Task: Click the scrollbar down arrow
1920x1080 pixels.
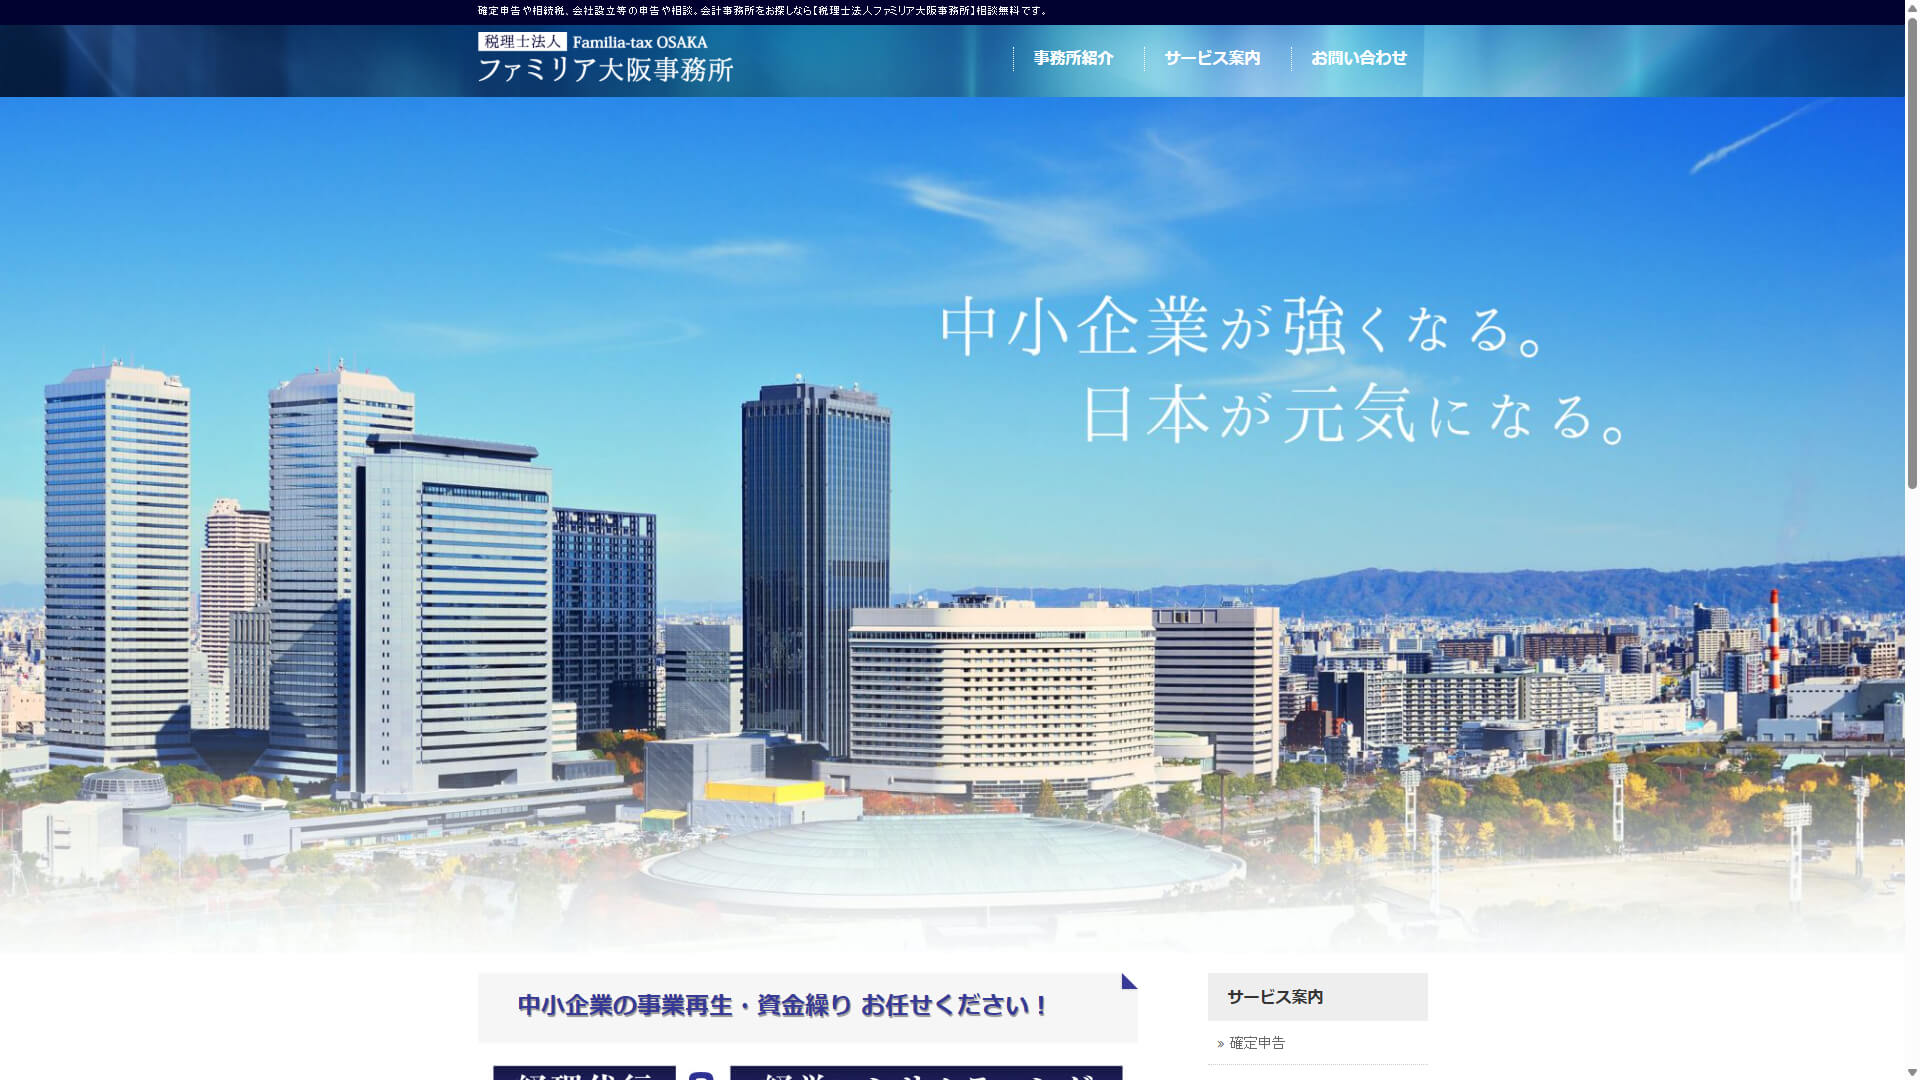Action: [1912, 1072]
